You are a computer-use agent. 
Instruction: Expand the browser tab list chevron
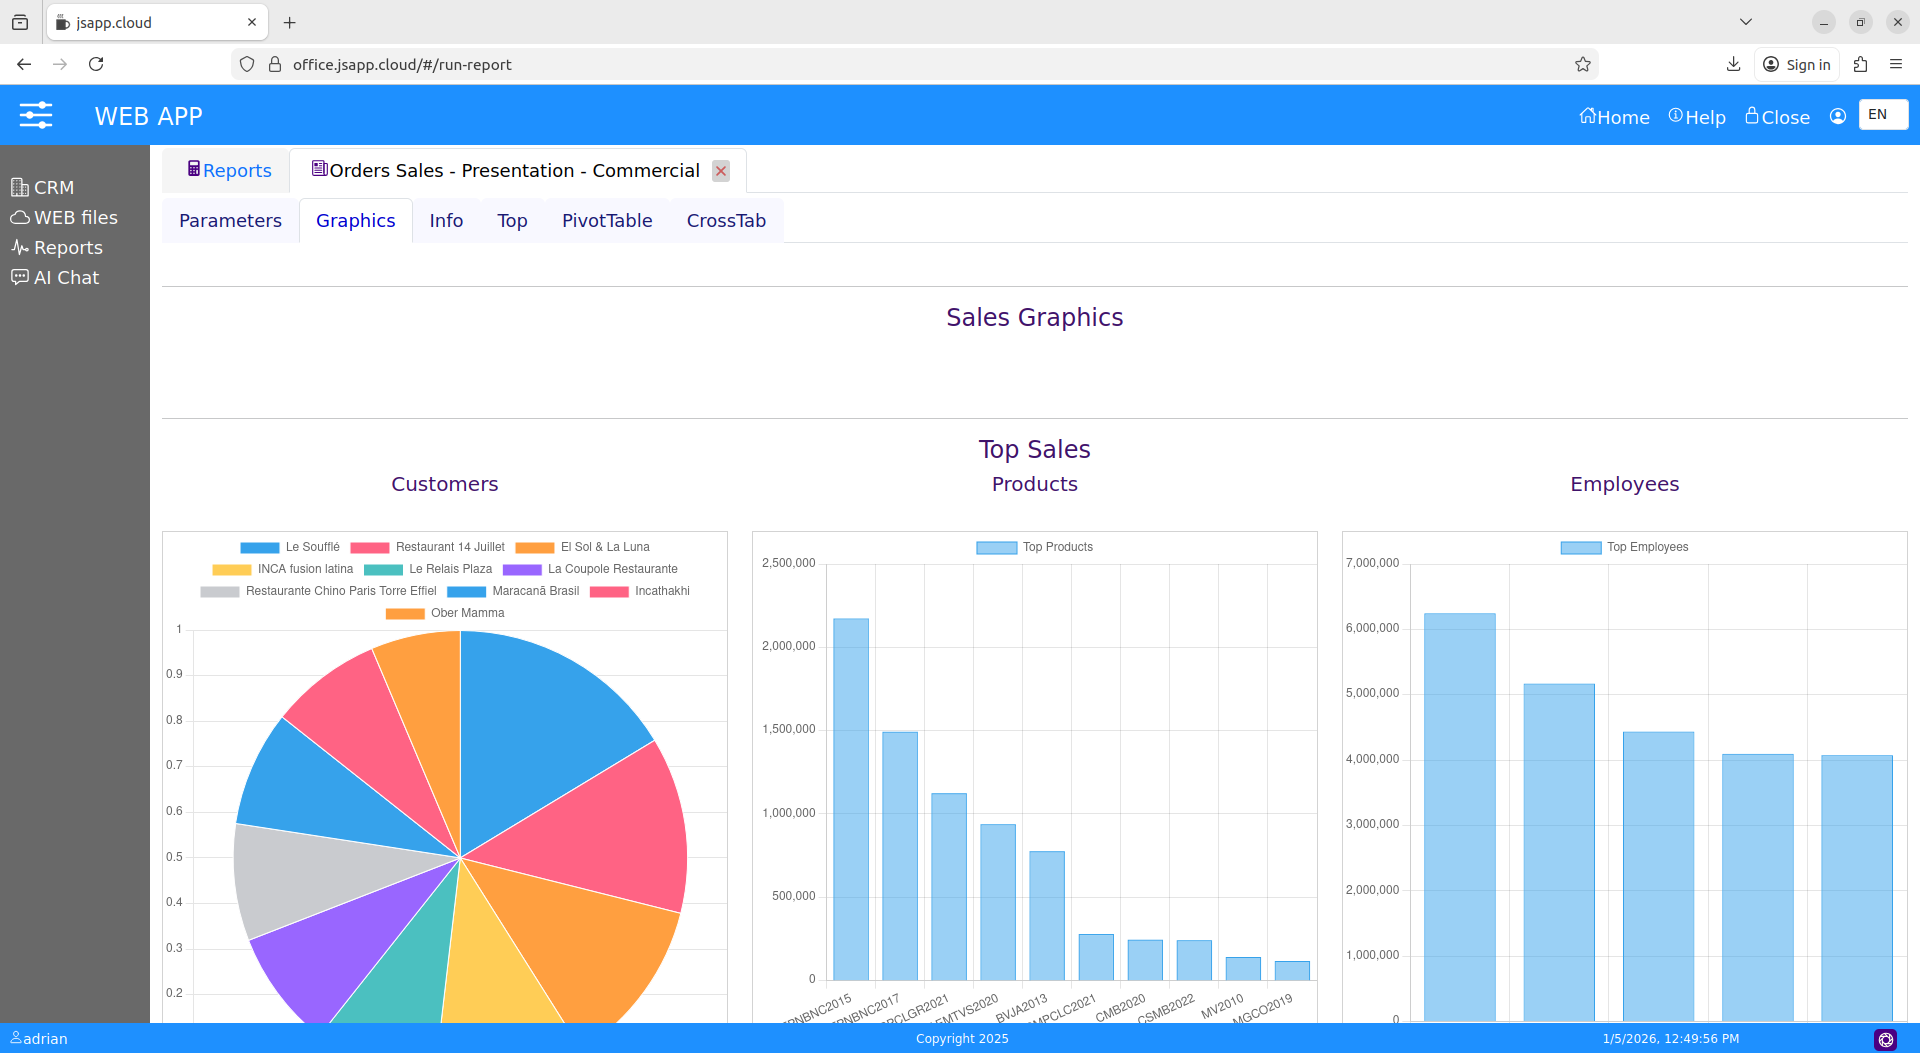pyautogui.click(x=1745, y=22)
